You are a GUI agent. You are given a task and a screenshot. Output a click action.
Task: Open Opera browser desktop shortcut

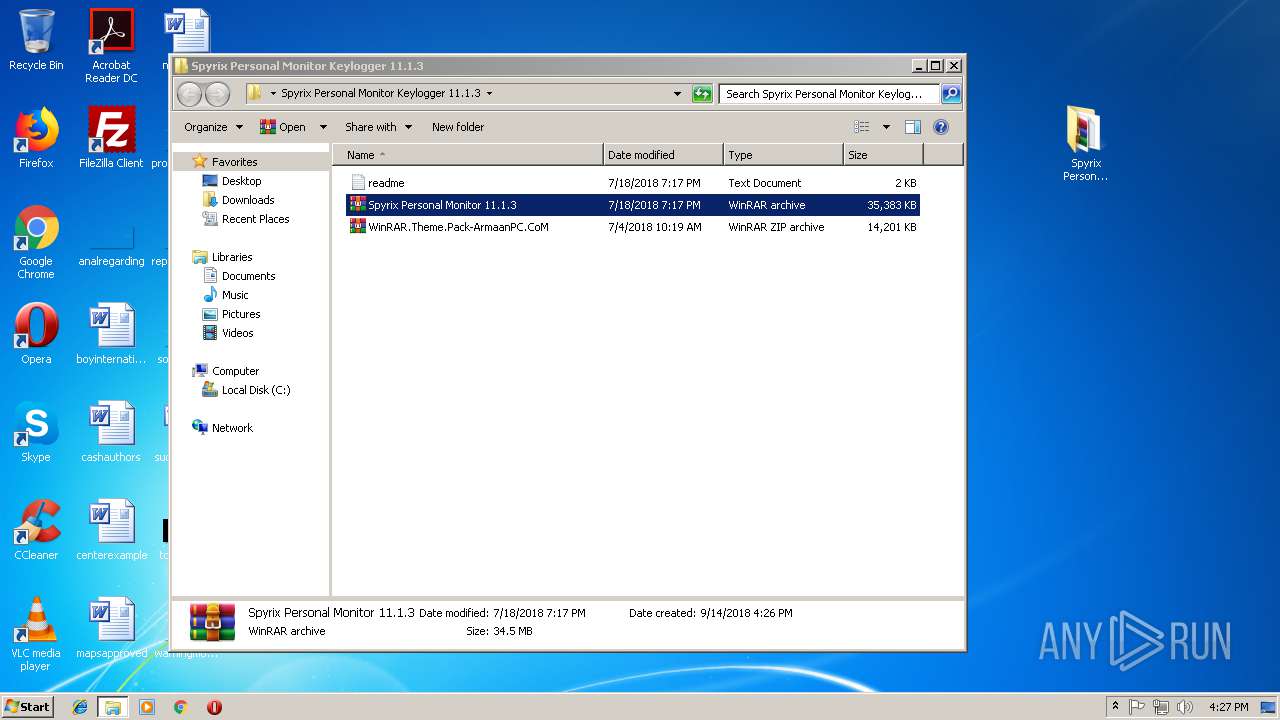[36, 334]
